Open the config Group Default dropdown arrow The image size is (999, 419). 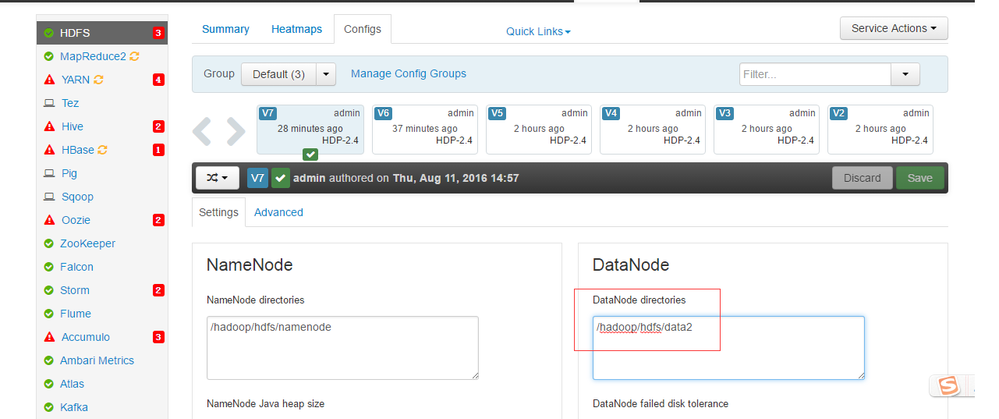pyautogui.click(x=327, y=74)
